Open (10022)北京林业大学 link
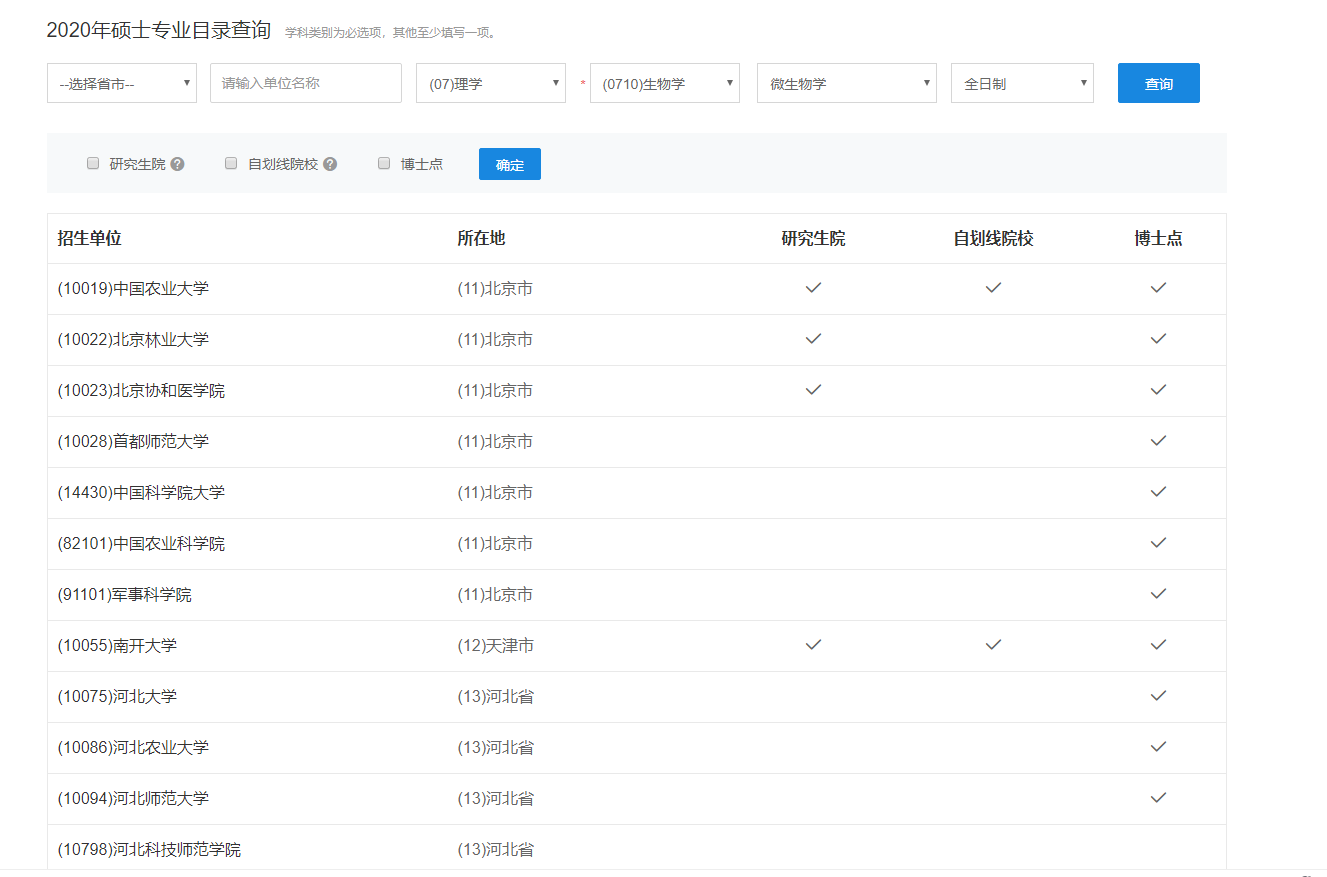Viewport: 1327px width, 877px height. (133, 340)
